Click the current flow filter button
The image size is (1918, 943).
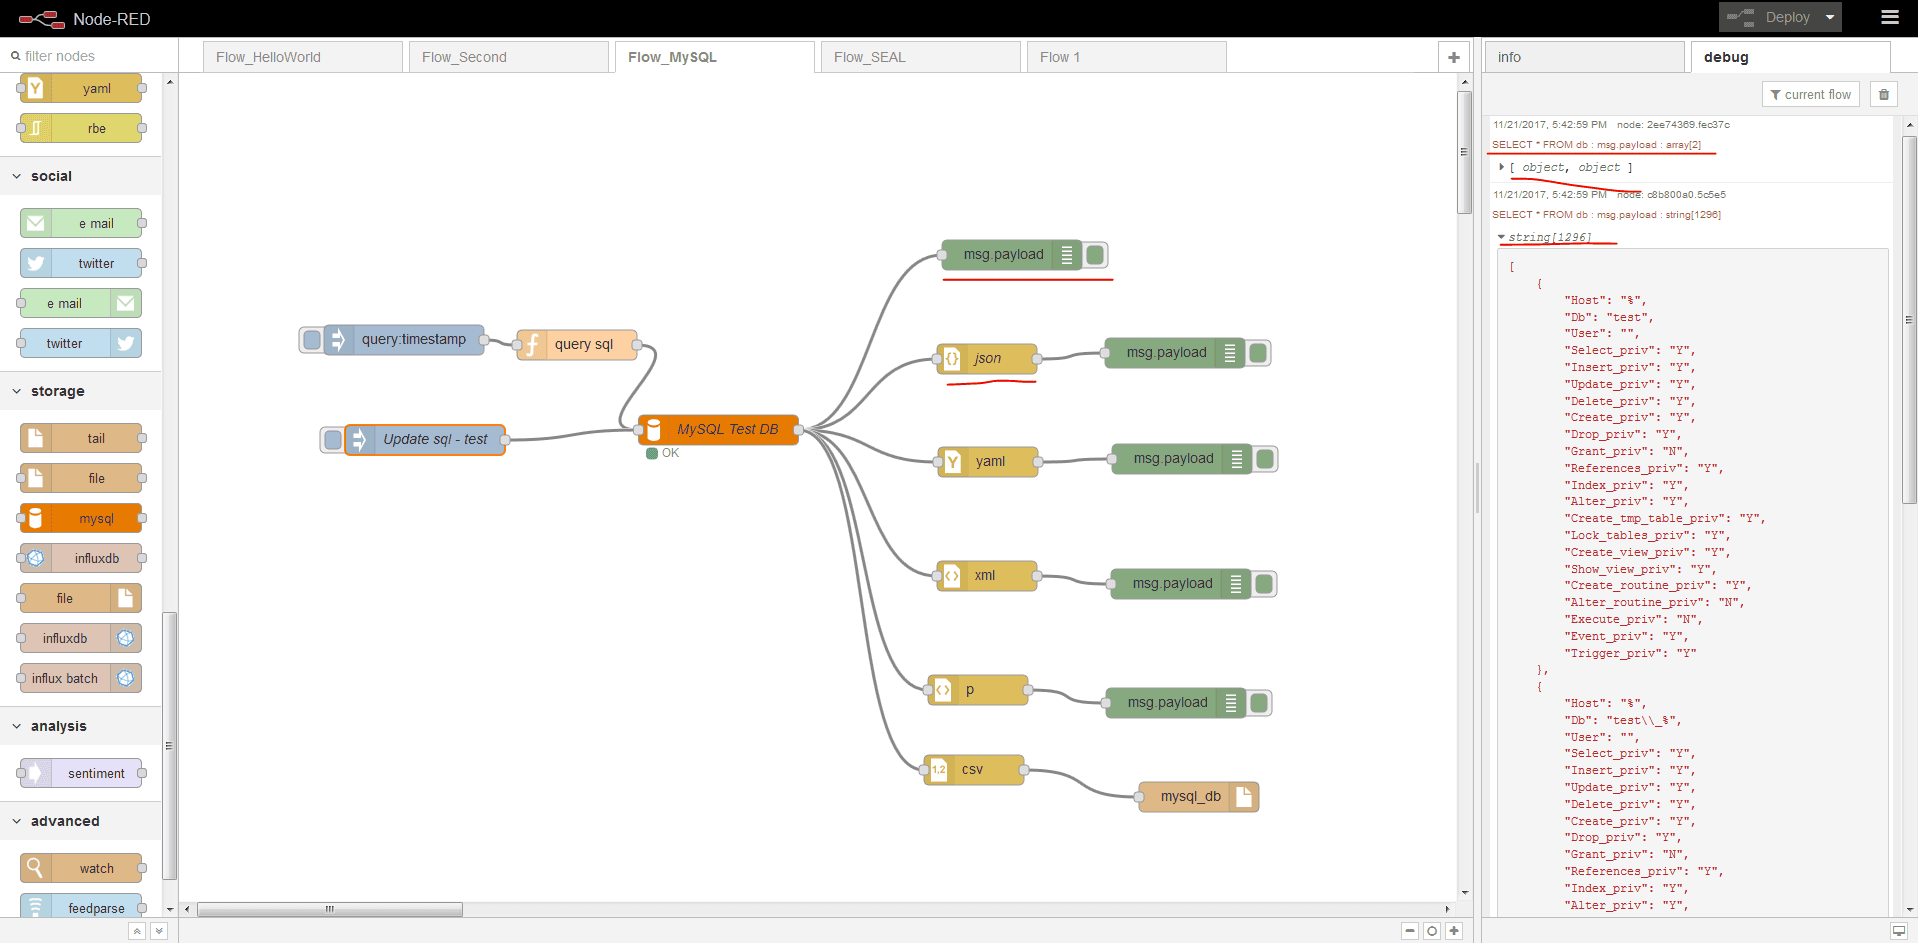coord(1810,94)
